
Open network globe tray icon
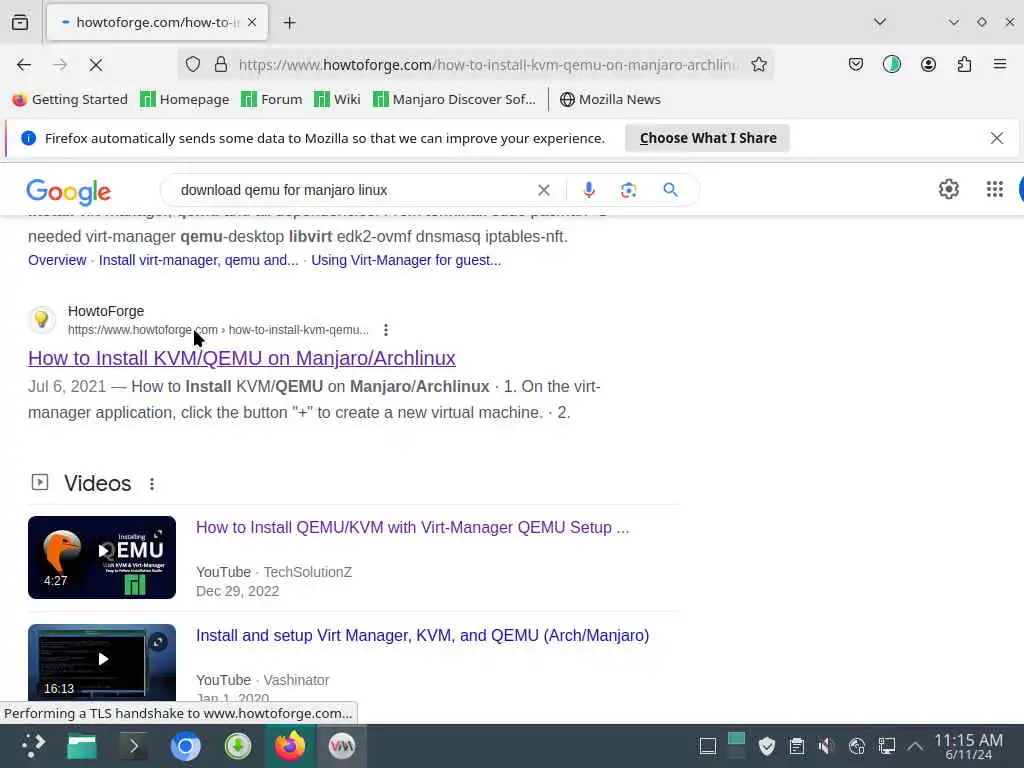(856, 746)
